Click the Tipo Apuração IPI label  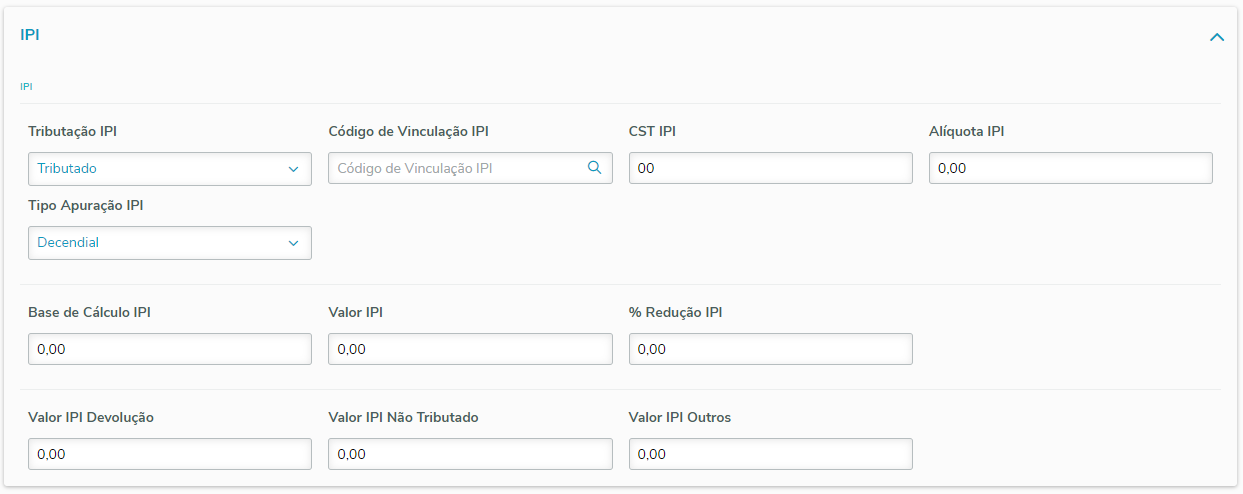pos(85,206)
